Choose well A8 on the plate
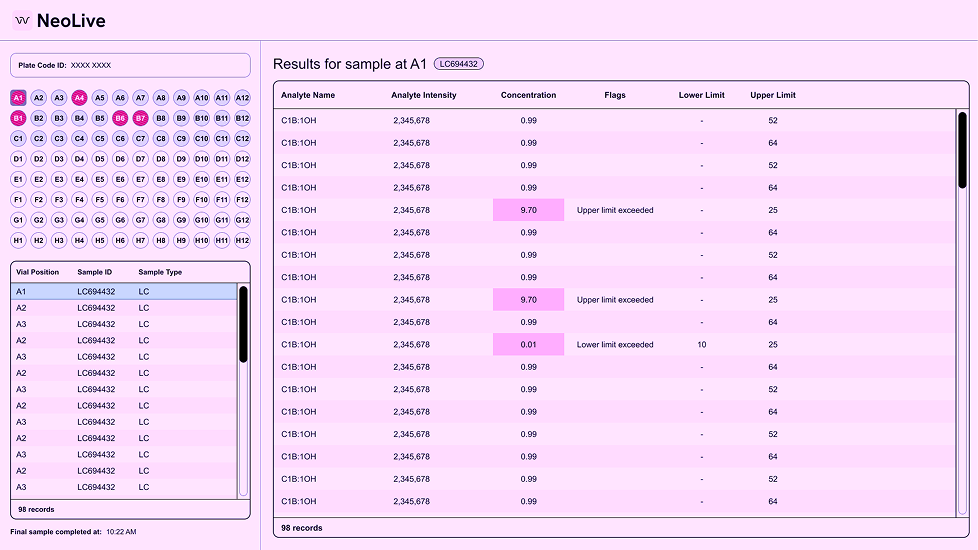Viewport: 978px width, 550px height. [x=161, y=98]
